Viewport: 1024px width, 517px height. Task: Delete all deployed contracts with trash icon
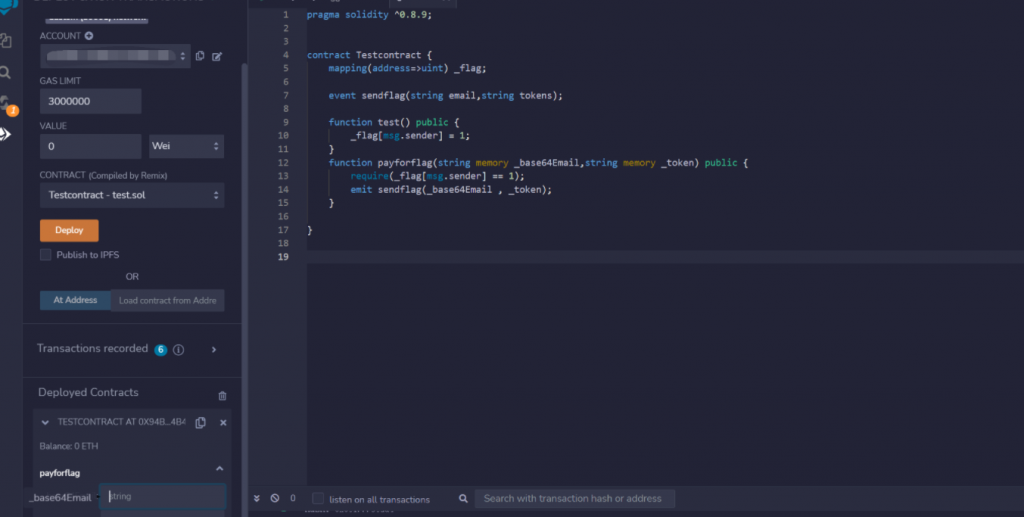pos(222,396)
